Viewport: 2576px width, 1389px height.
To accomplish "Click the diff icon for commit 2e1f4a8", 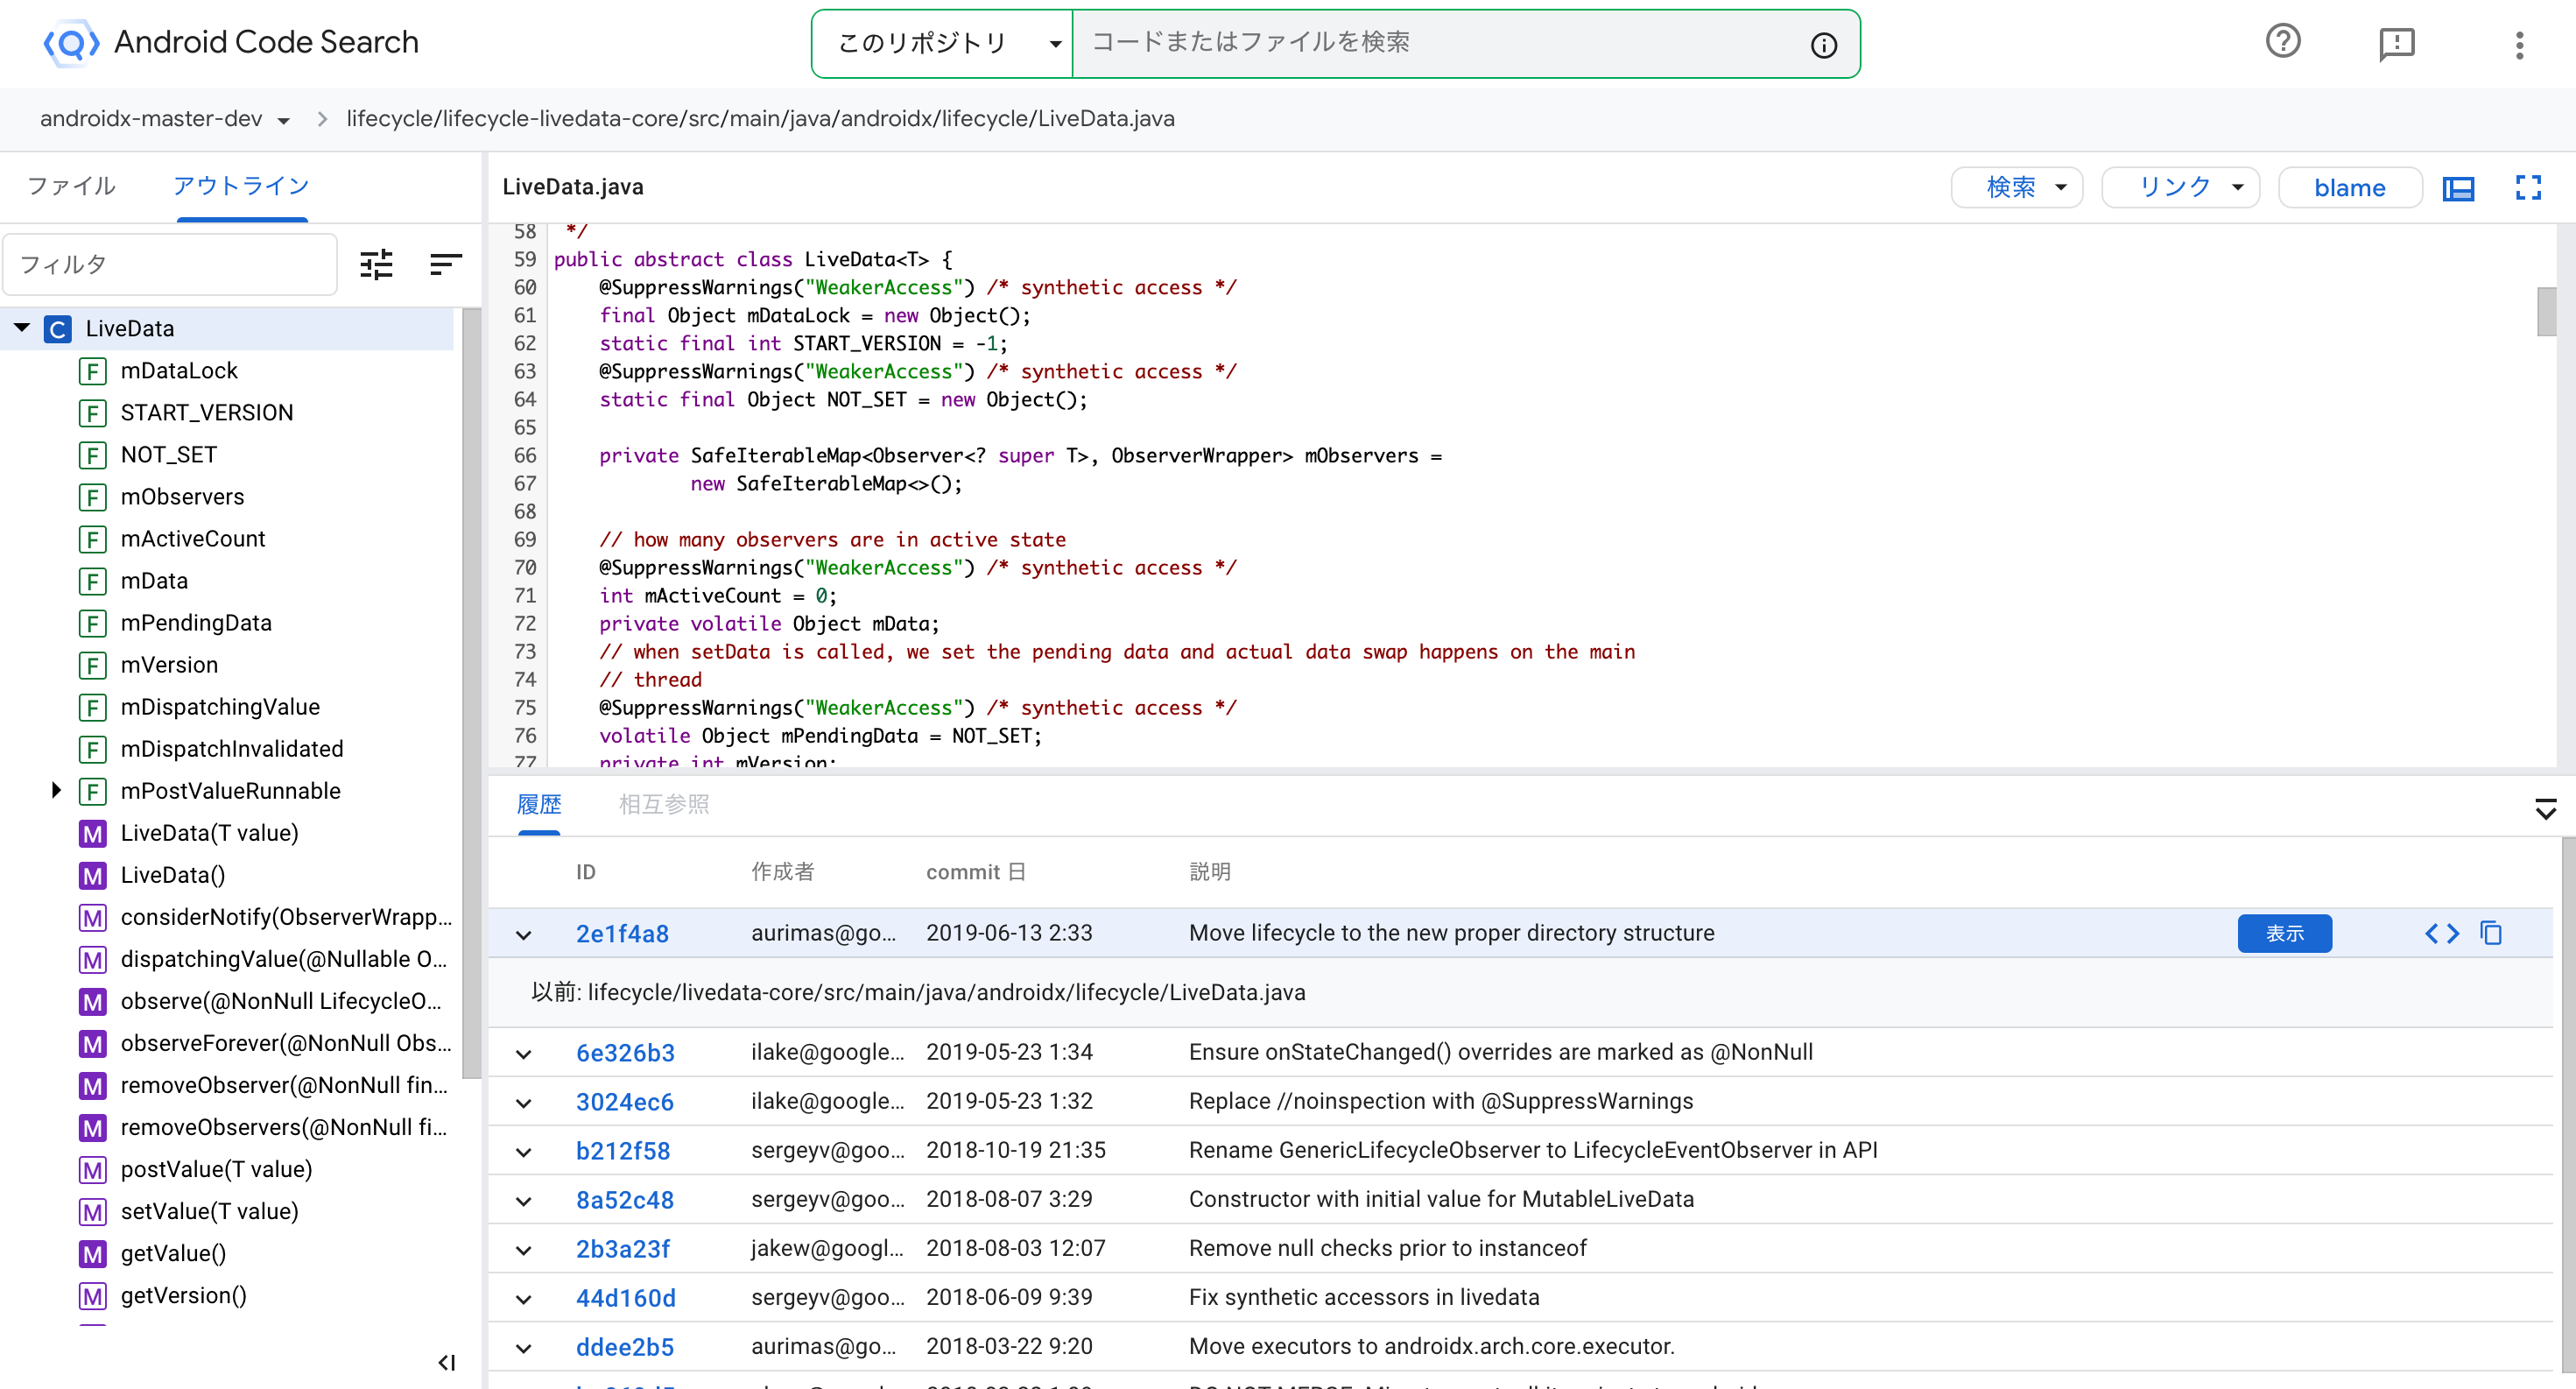I will point(2441,933).
